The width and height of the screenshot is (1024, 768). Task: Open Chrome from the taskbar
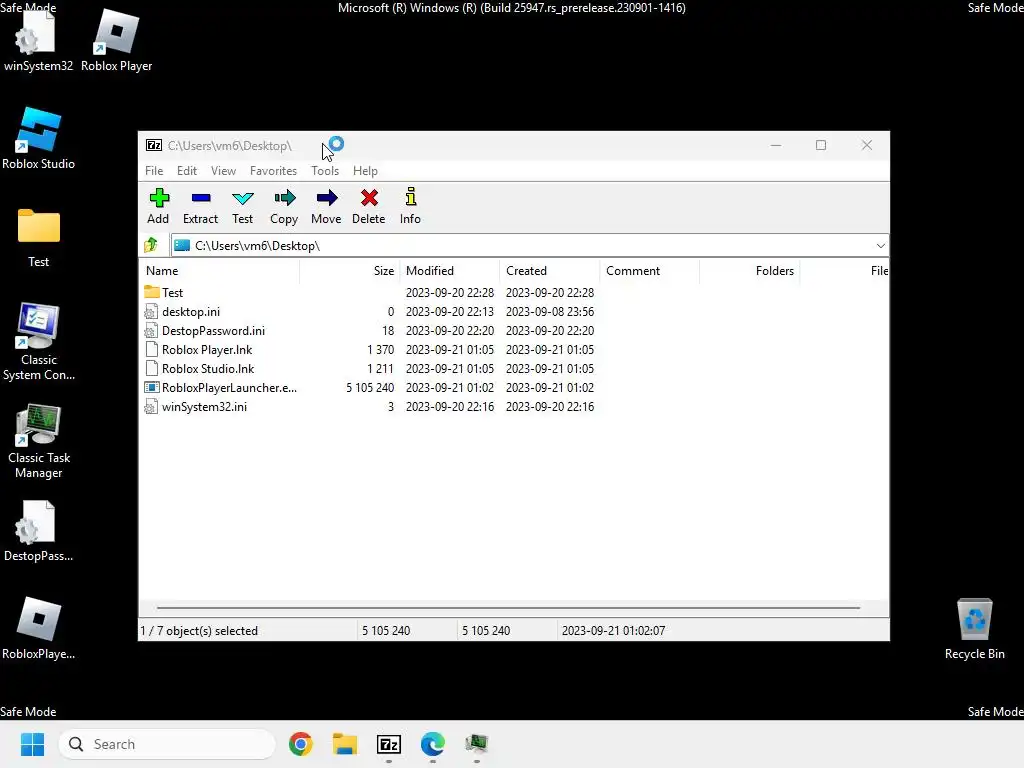pyautogui.click(x=301, y=744)
